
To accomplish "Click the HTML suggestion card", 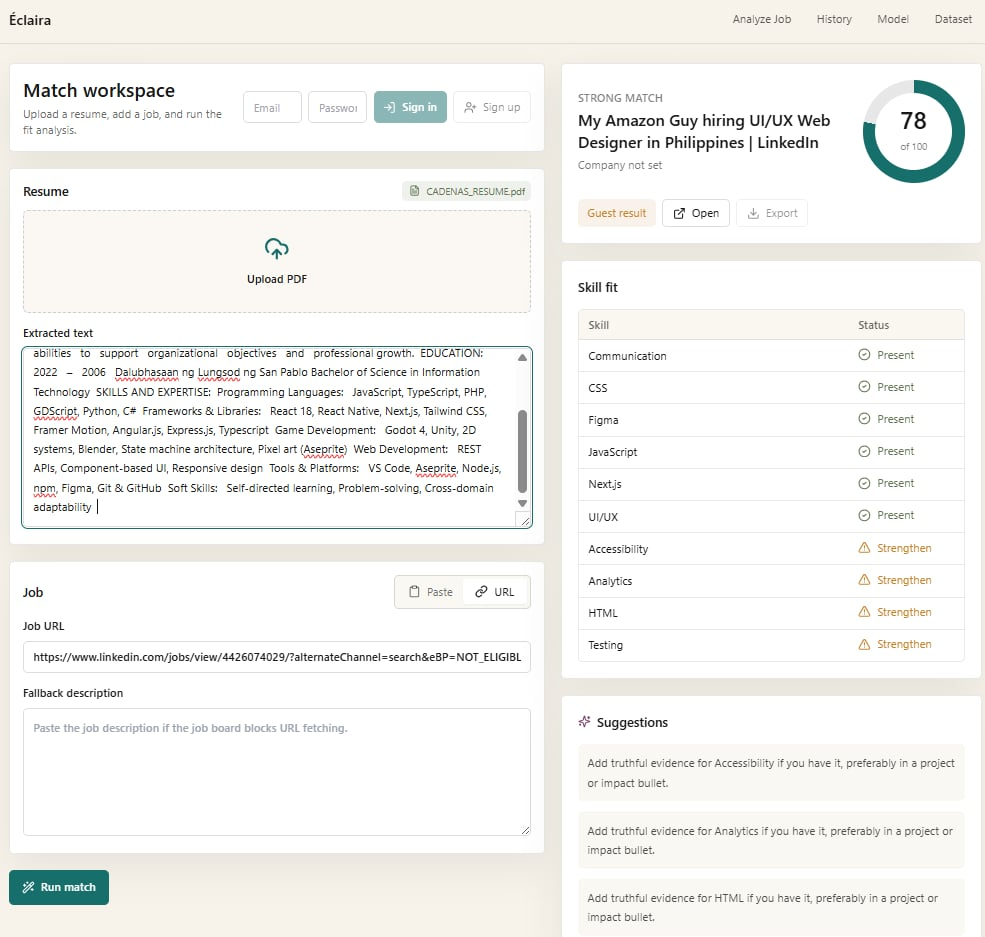I will (771, 907).
